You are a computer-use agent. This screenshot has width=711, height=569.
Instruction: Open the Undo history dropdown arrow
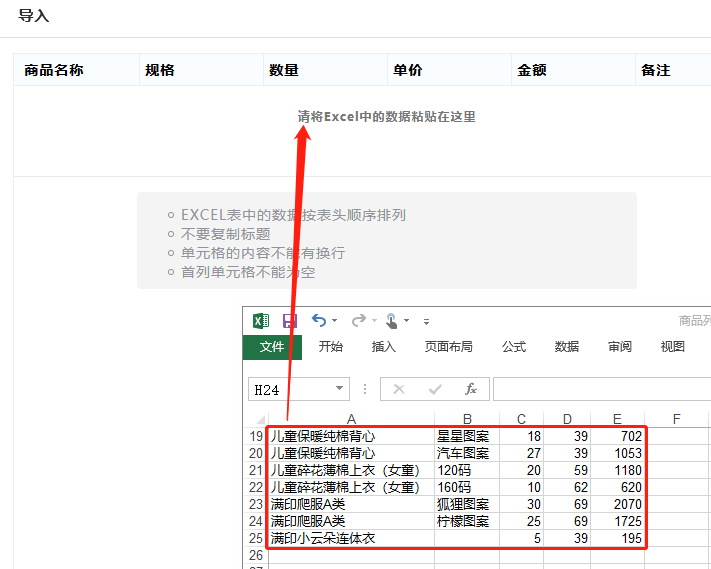point(334,322)
